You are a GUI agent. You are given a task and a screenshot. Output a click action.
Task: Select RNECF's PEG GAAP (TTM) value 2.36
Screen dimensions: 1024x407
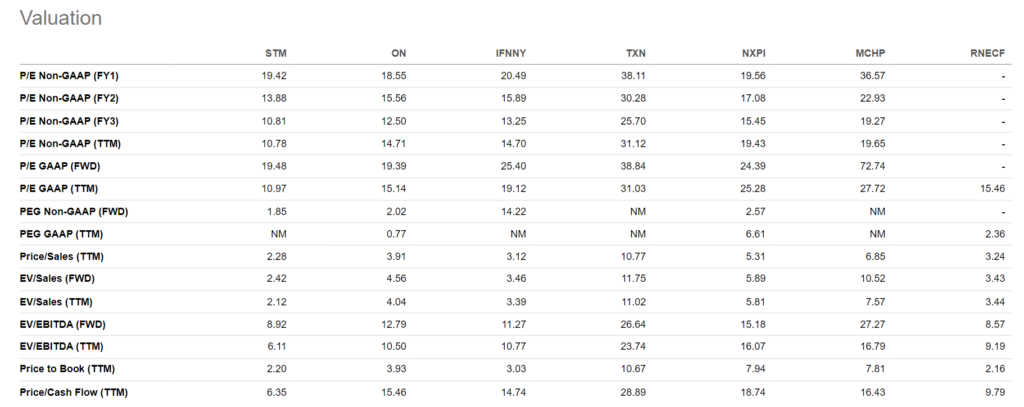point(992,233)
